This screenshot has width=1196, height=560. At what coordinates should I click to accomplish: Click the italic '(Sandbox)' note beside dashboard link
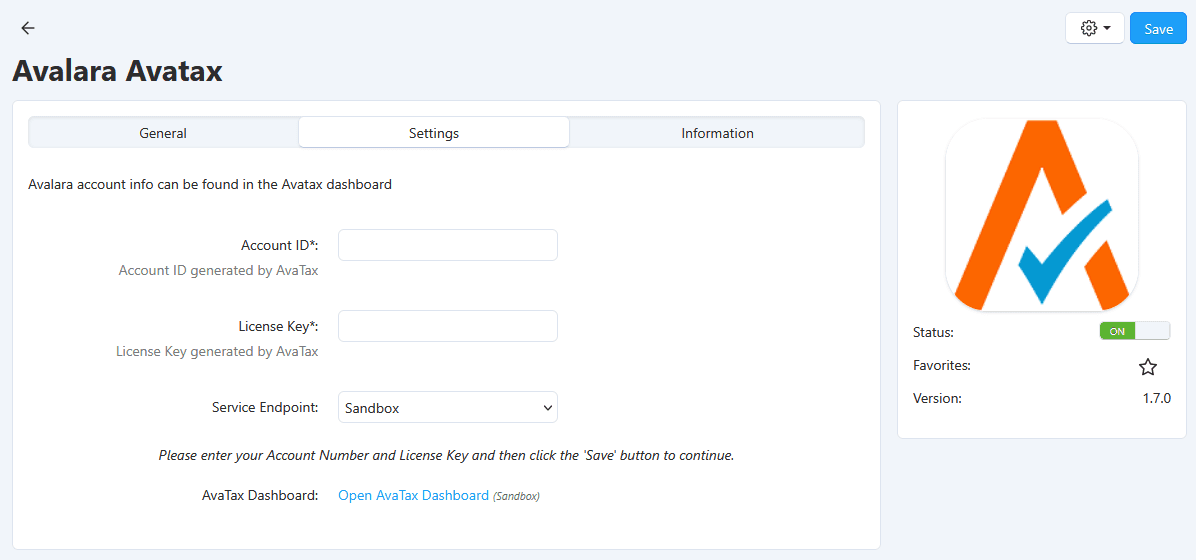(516, 496)
